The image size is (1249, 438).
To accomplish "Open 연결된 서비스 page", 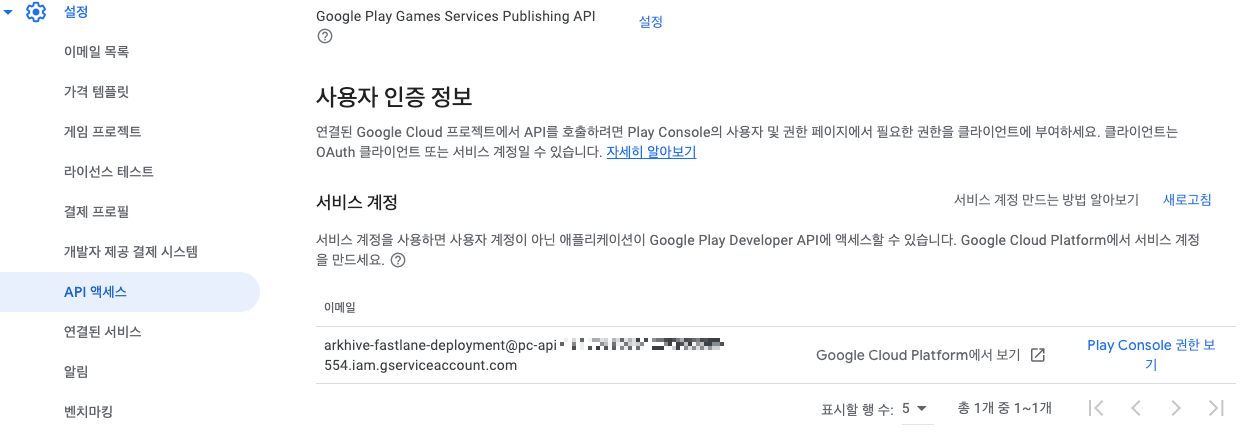I will [102, 332].
